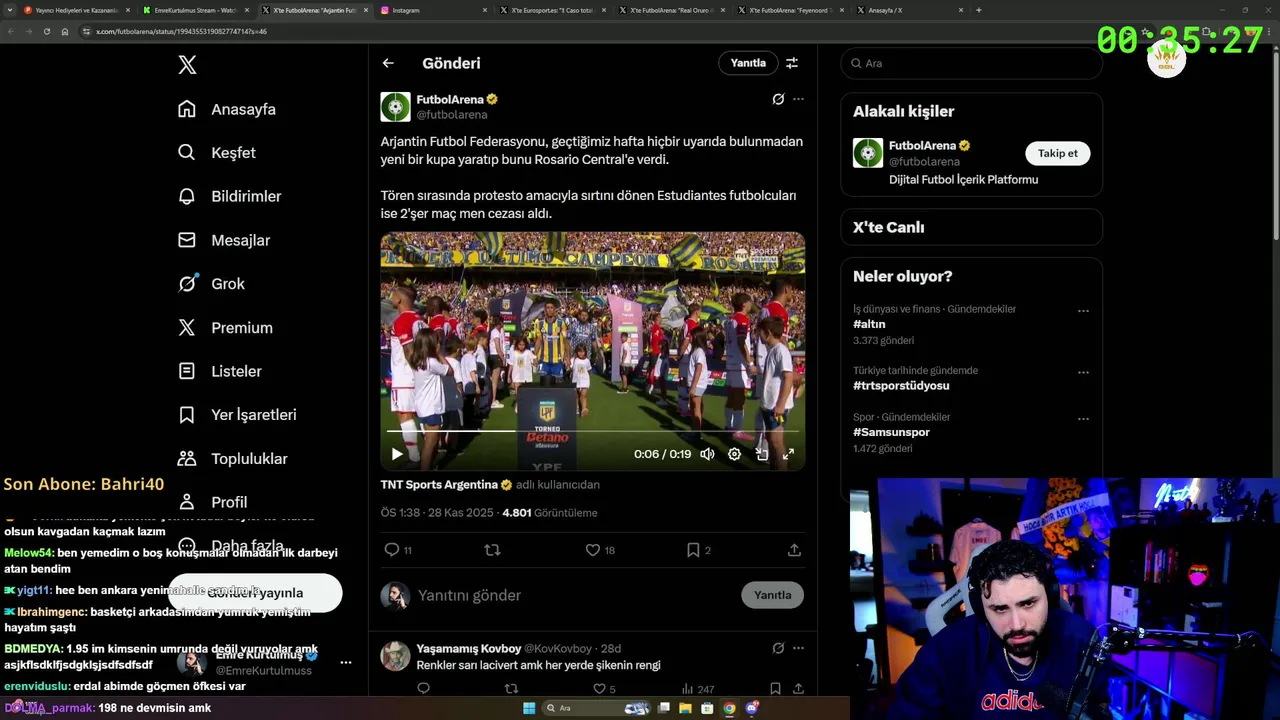Open Windows Start menu

point(529,708)
